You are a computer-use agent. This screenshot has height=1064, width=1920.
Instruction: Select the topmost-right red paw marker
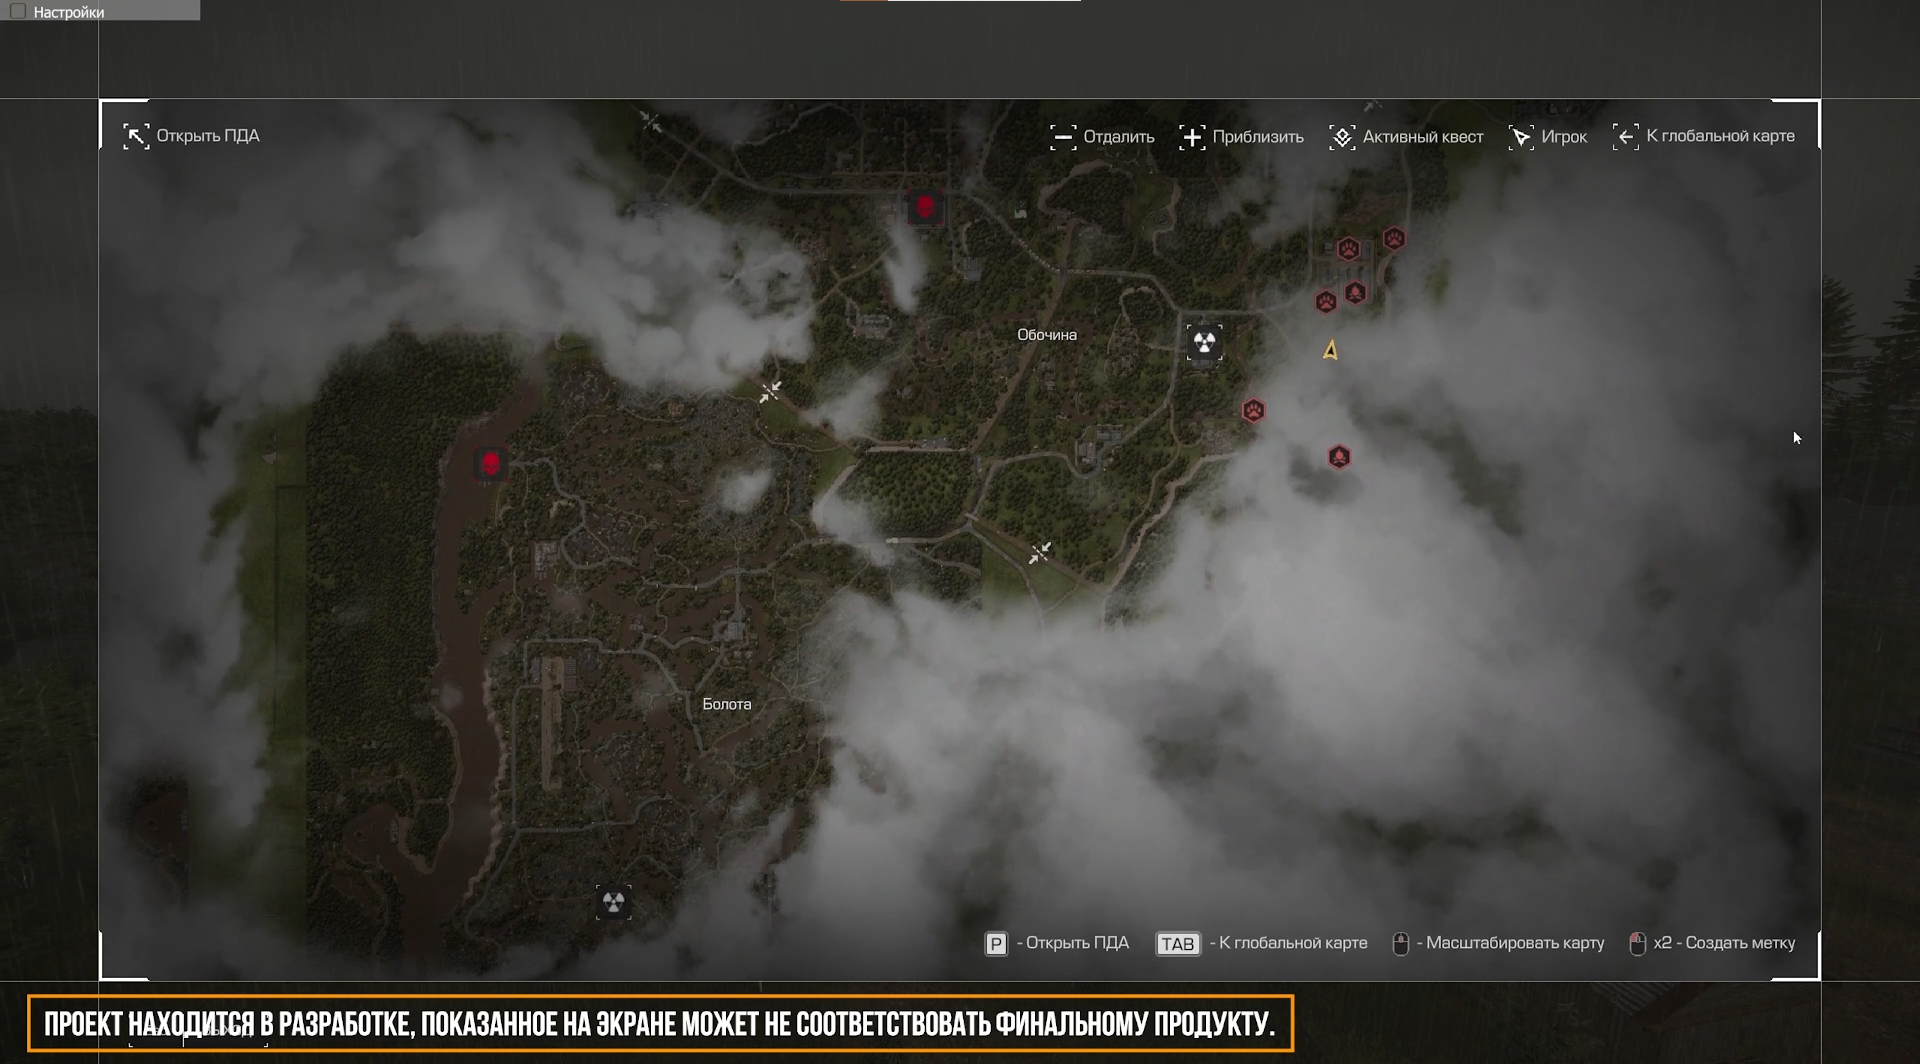[1394, 238]
